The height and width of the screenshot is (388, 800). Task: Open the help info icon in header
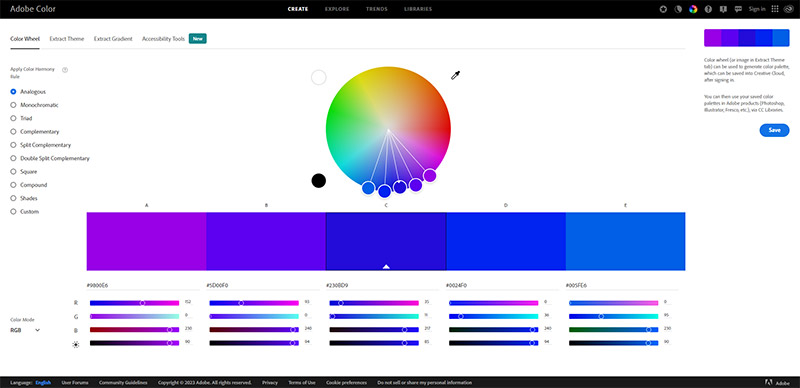pos(708,9)
